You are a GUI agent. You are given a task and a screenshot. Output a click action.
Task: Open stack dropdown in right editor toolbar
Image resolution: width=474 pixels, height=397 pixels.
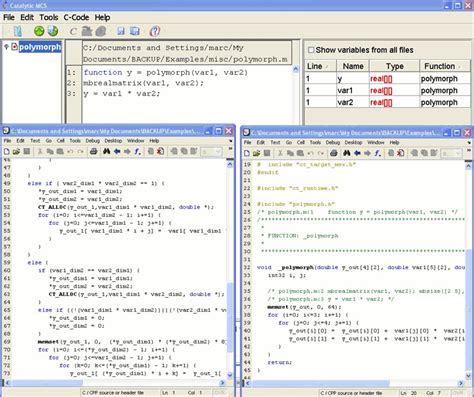point(451,154)
